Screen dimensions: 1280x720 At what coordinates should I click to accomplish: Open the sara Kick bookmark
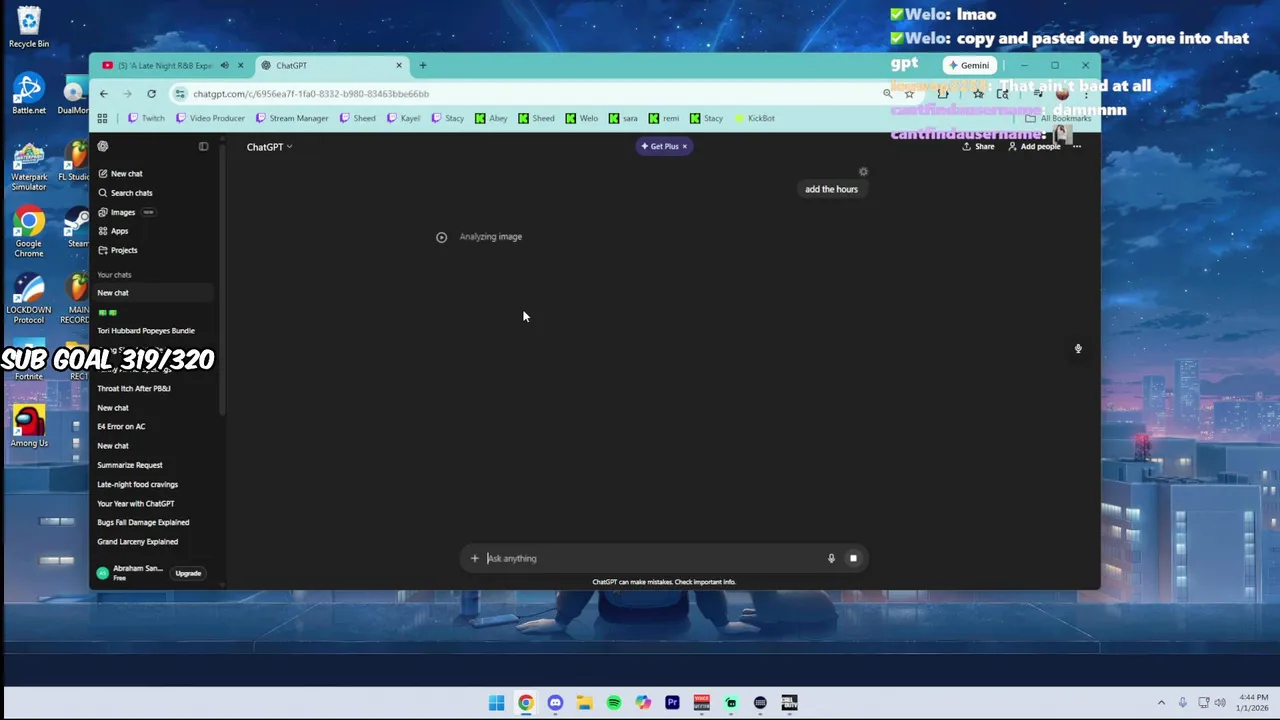pos(623,118)
